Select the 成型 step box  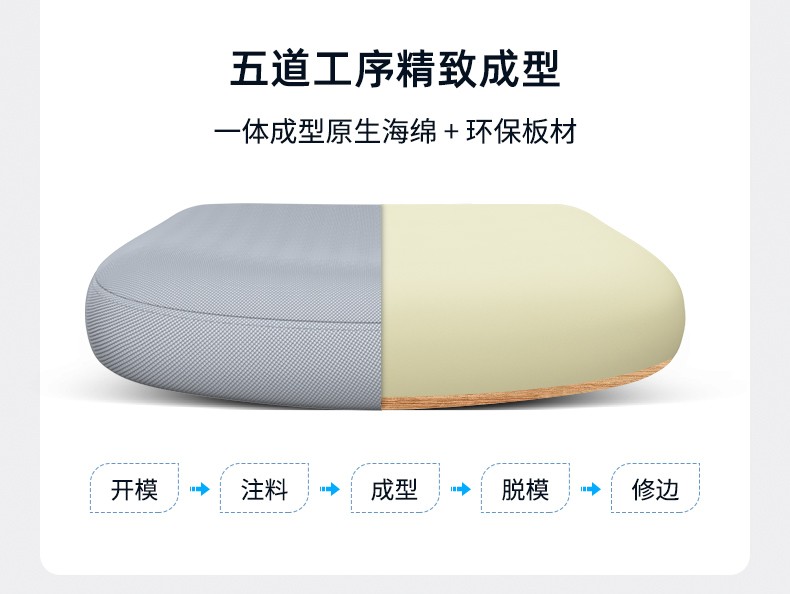coord(395,488)
